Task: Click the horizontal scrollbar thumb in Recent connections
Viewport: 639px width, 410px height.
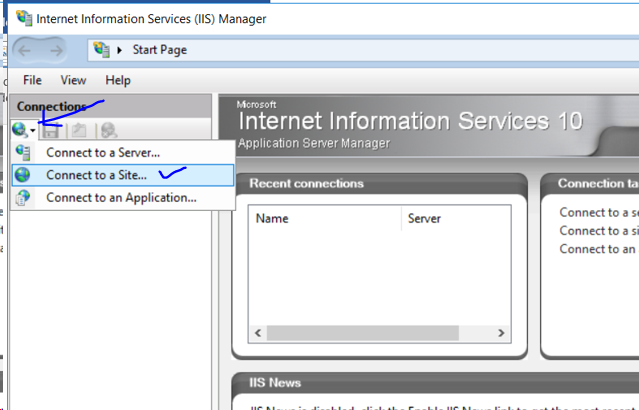Action: (363, 333)
